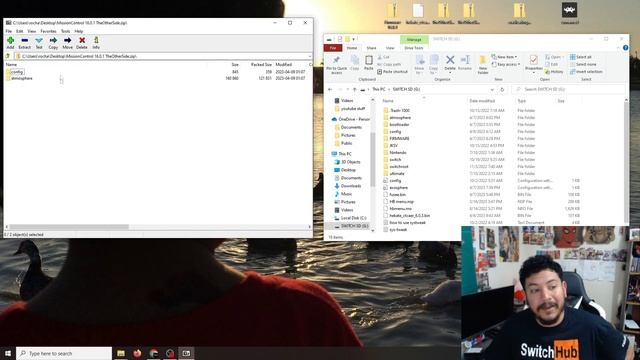The height and width of the screenshot is (360, 640).
Task: Click the New folder icon in ribbon
Action: (482, 60)
